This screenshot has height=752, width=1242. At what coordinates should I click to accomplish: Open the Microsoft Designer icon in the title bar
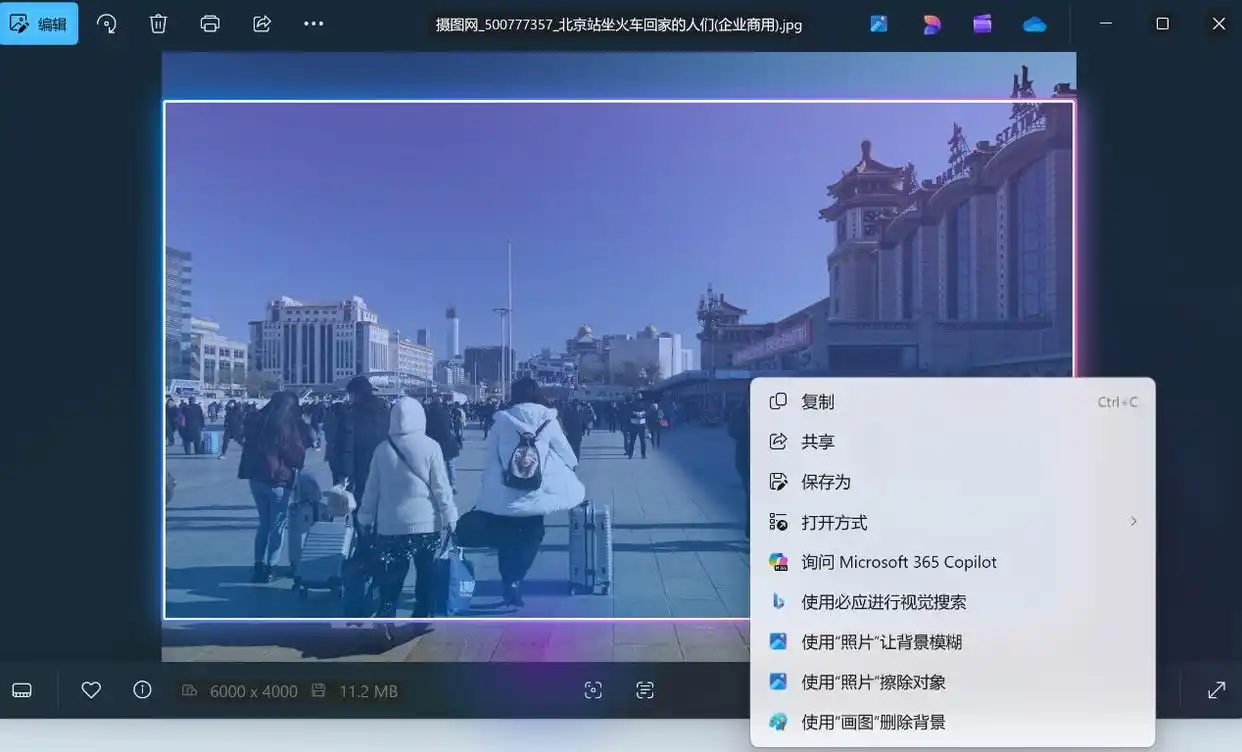(x=931, y=24)
